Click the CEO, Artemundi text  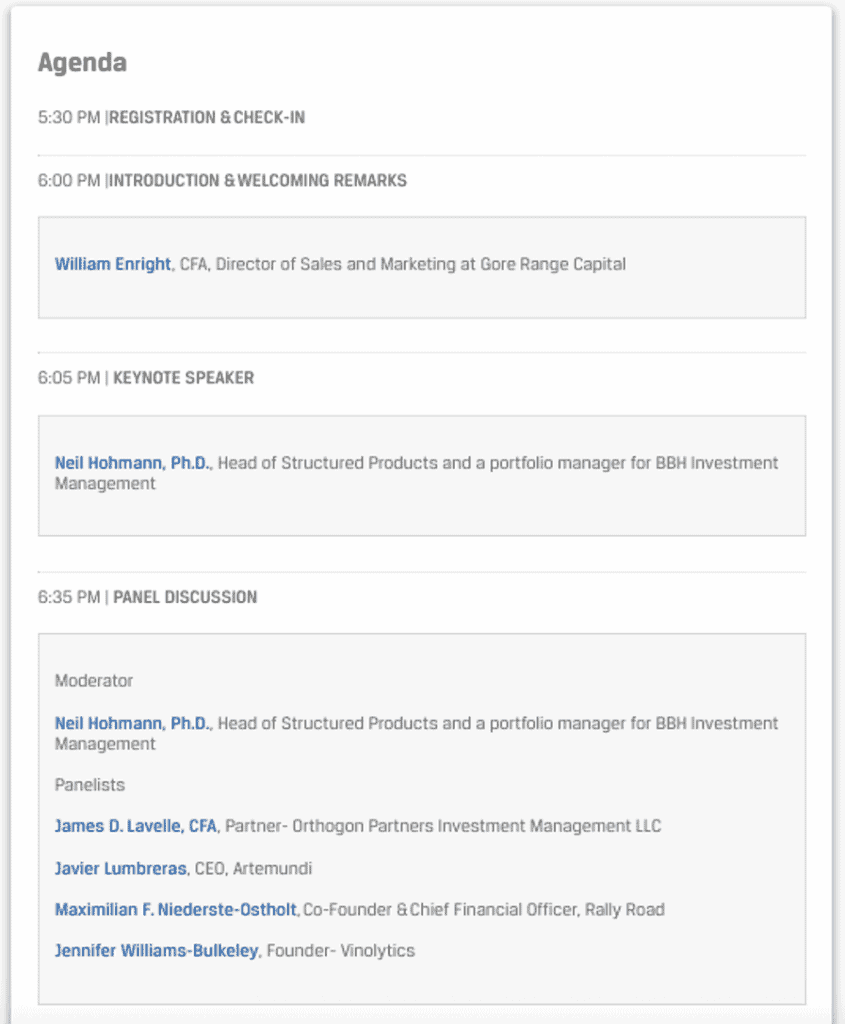click(x=253, y=869)
